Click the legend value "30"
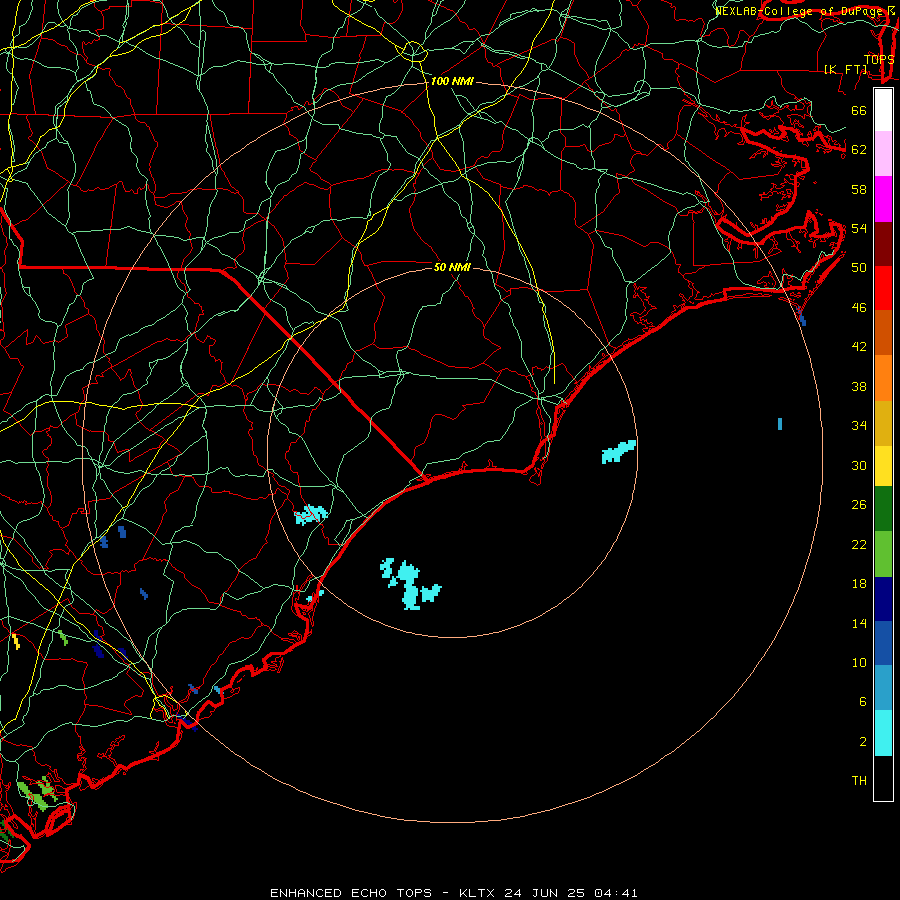Viewport: 900px width, 900px height. coord(859,465)
